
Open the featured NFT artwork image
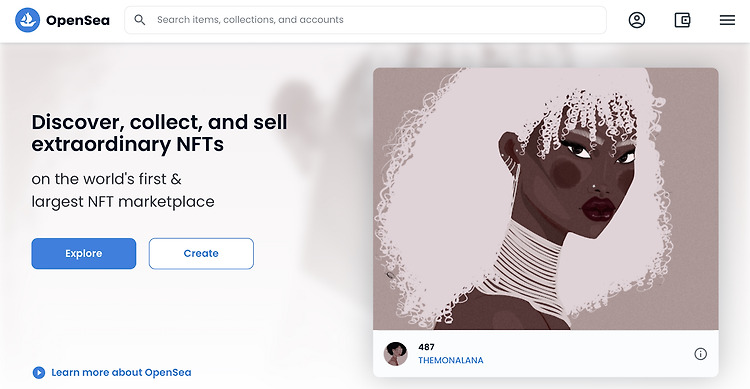[546, 199]
